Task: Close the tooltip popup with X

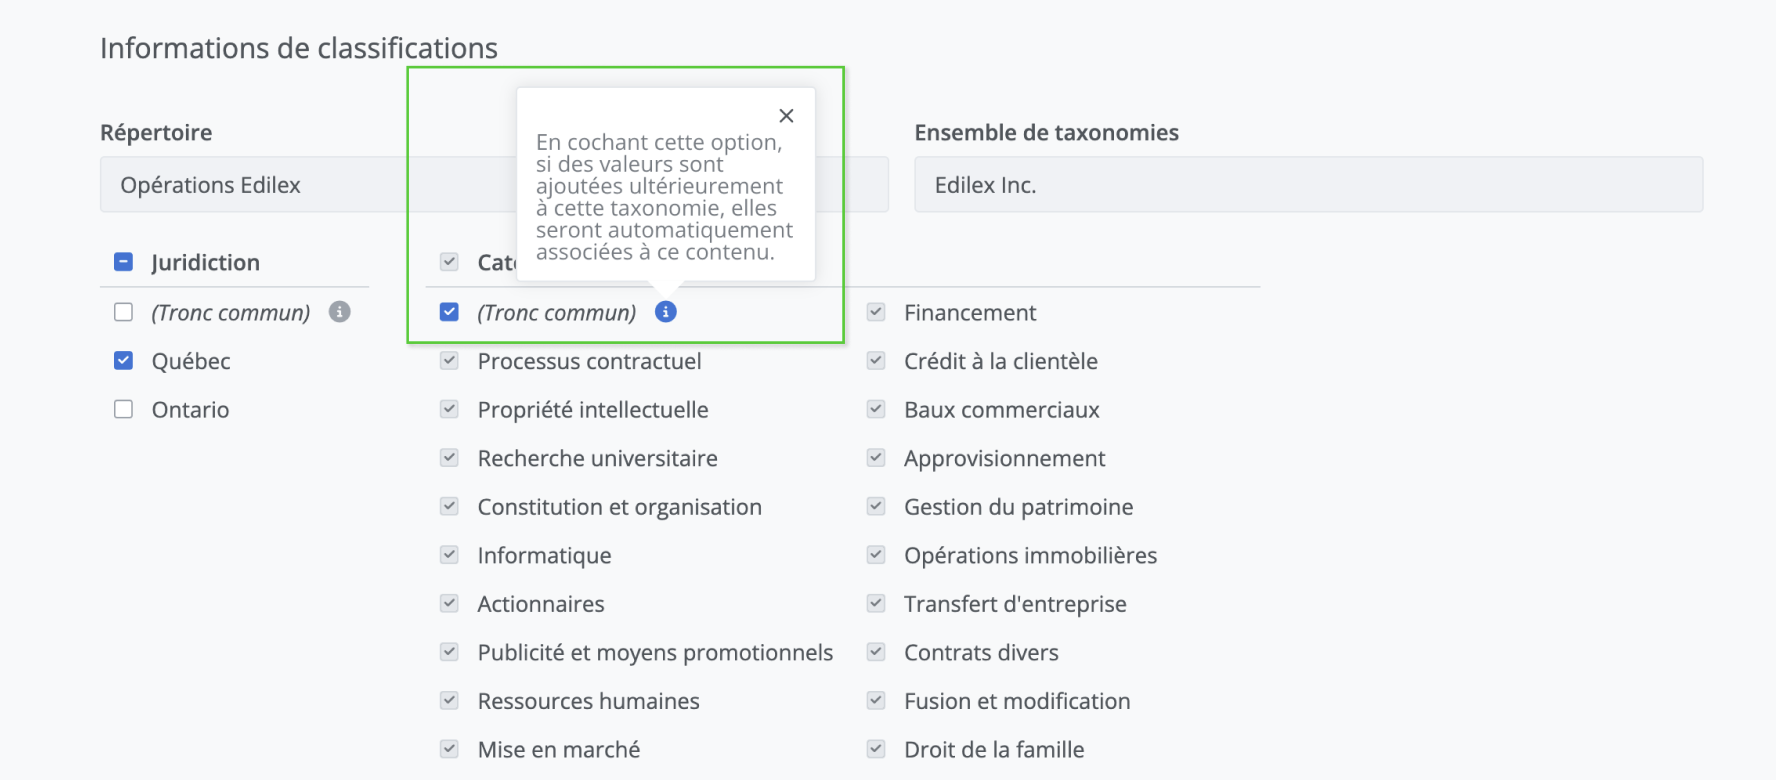Action: point(786,116)
